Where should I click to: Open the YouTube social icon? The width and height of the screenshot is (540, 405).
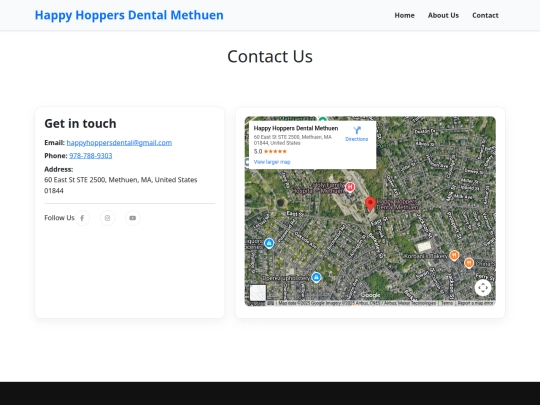coord(133,218)
